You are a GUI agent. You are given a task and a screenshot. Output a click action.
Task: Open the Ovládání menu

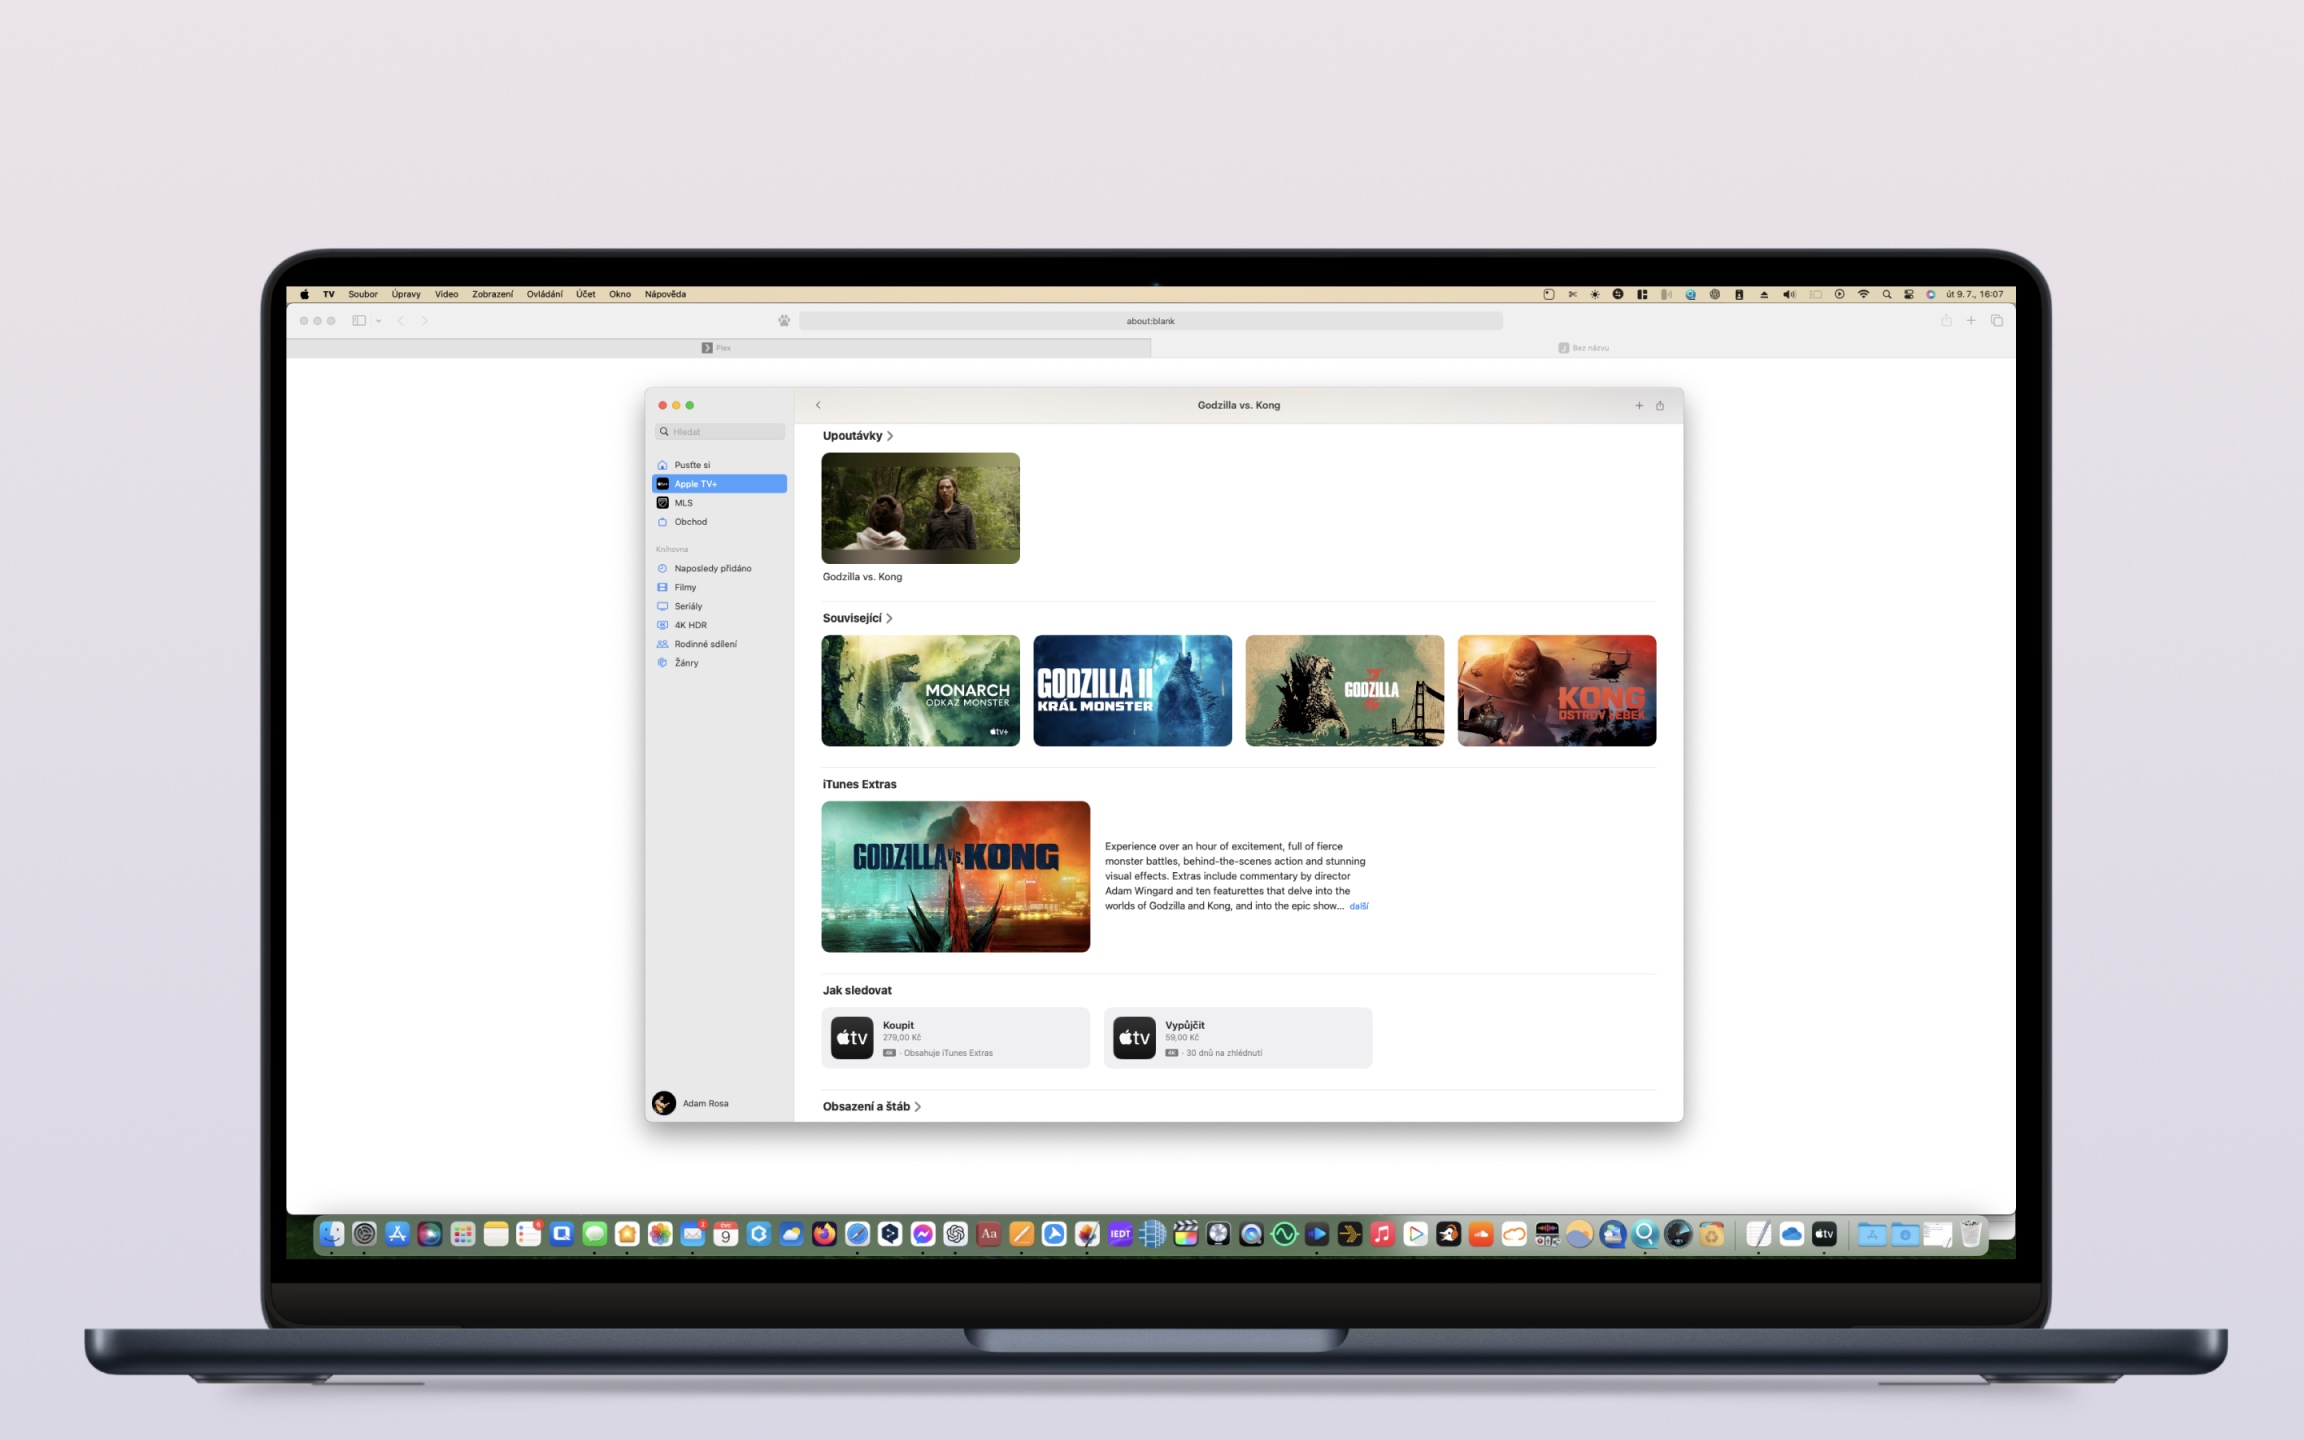(544, 294)
